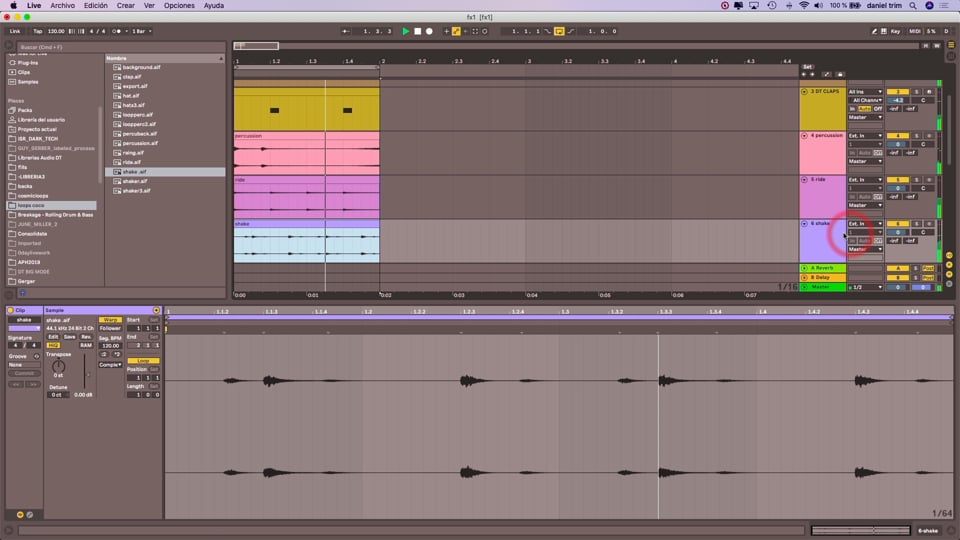Screen dimensions: 960x540
Task: Click the clip gain slider
Action: 84,370
